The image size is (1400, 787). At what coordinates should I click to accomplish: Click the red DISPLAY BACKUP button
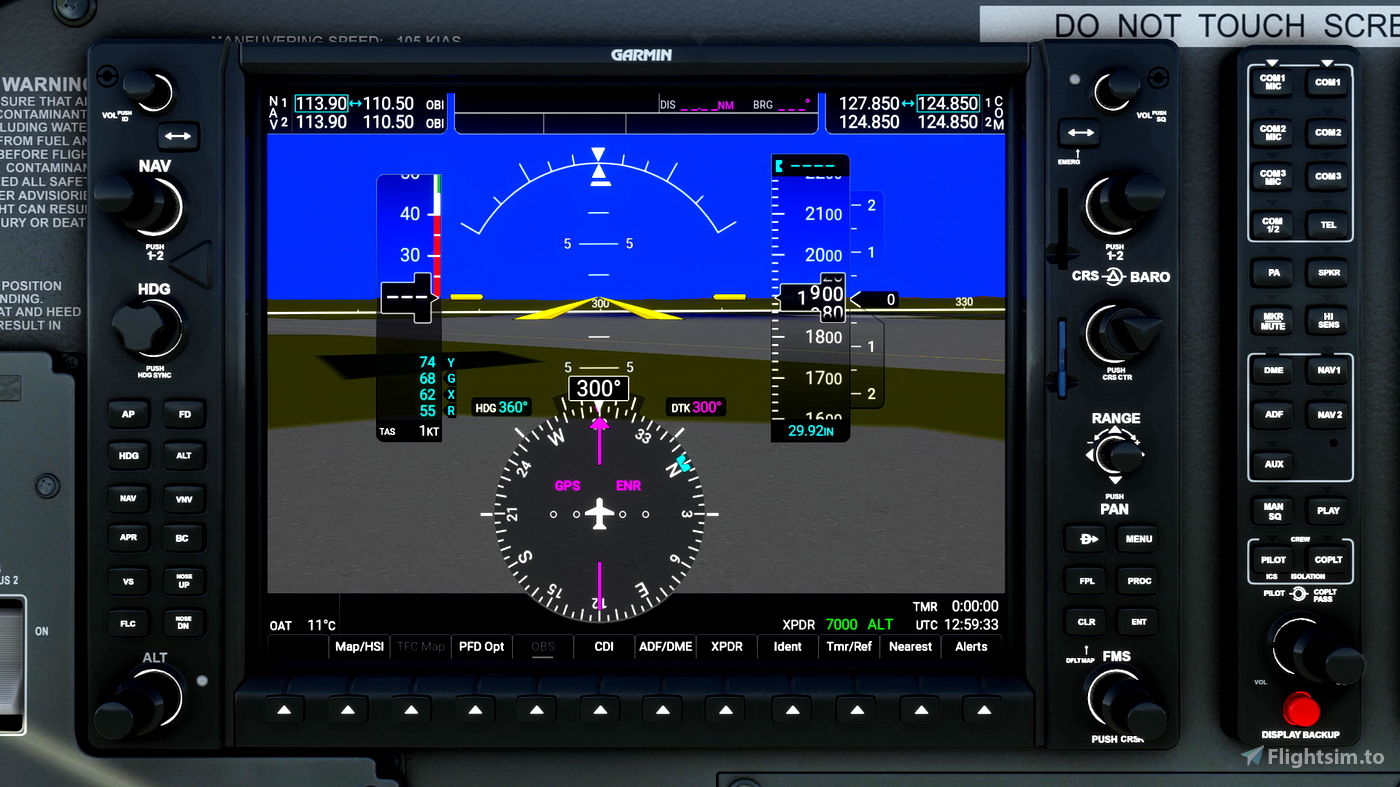[1301, 709]
